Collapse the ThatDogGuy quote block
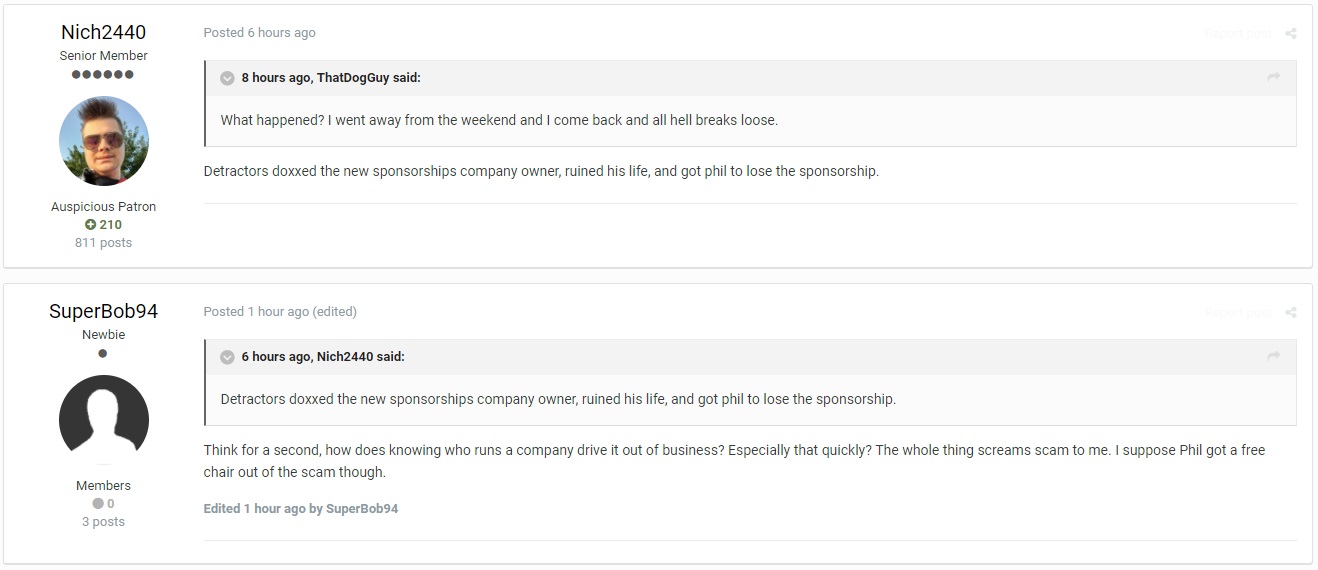 coord(227,78)
